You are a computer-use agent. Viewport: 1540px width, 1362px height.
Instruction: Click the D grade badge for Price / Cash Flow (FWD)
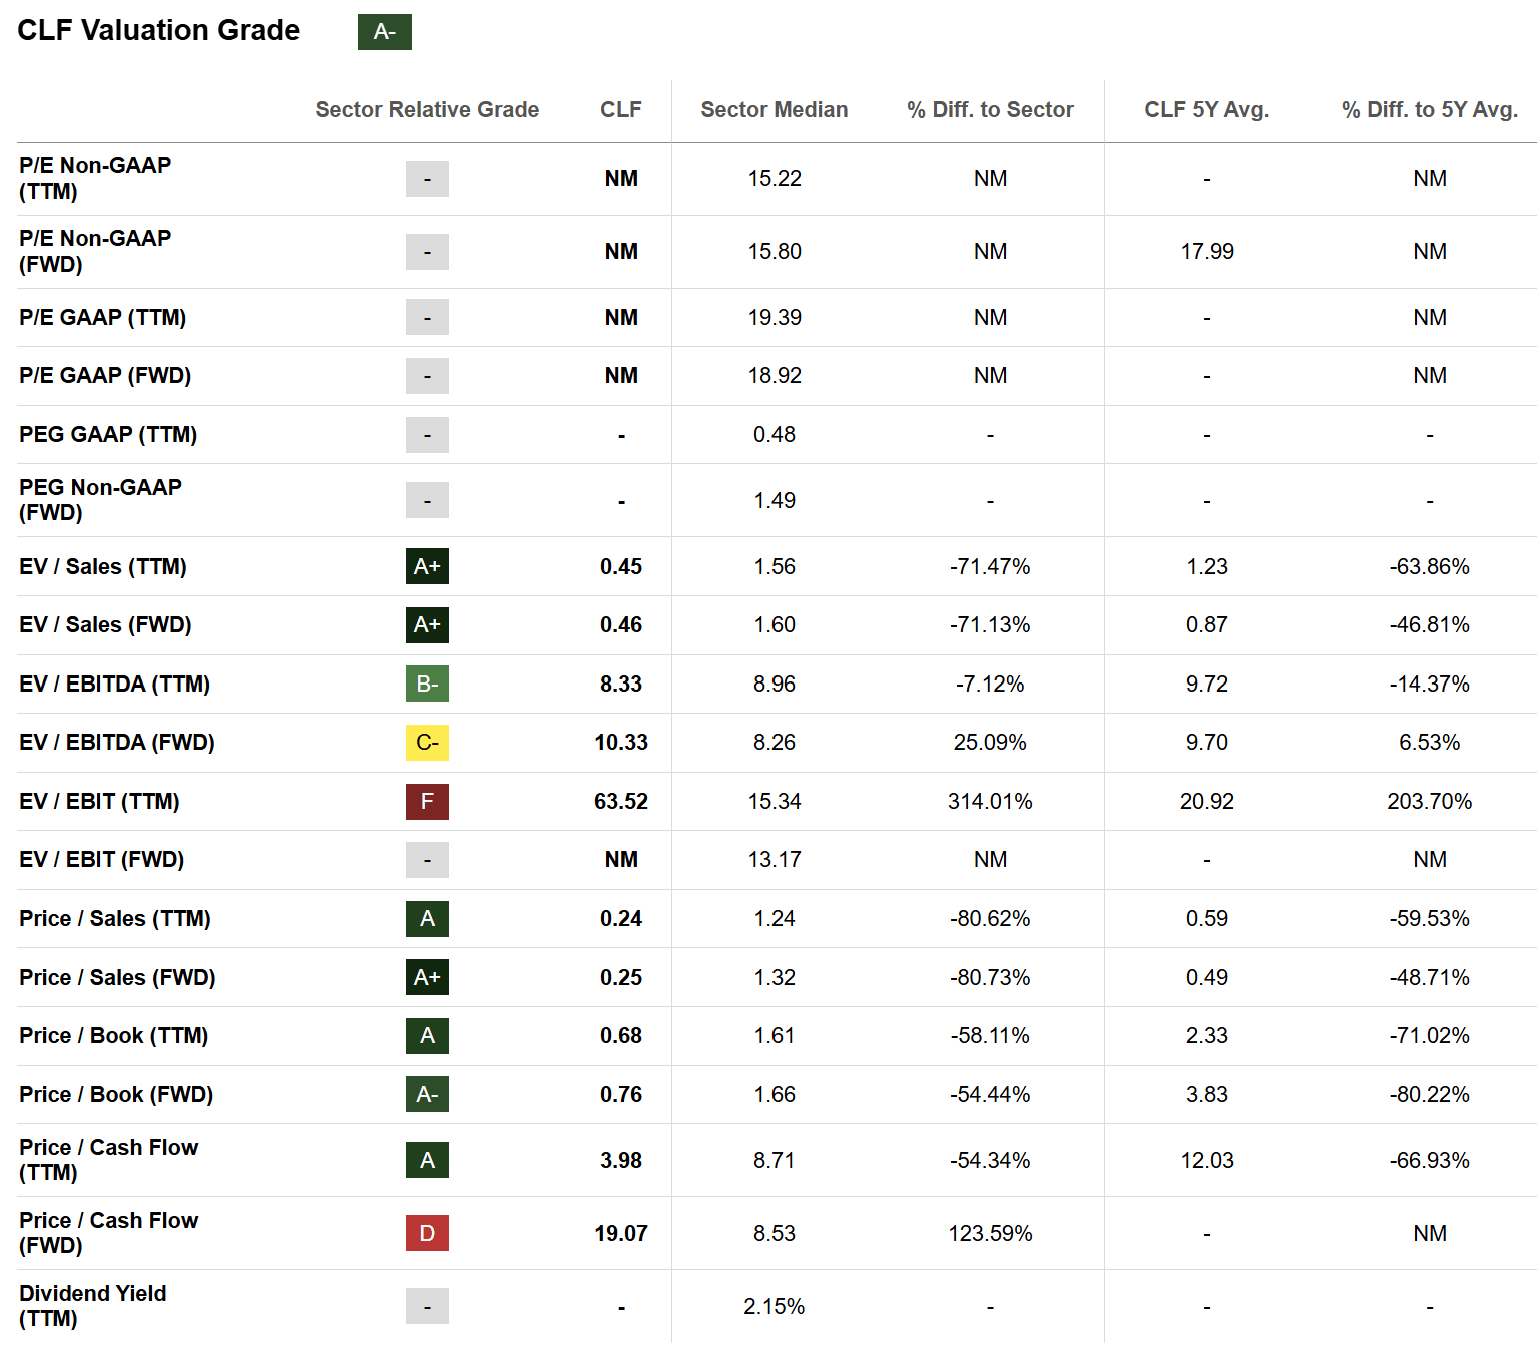(x=427, y=1233)
